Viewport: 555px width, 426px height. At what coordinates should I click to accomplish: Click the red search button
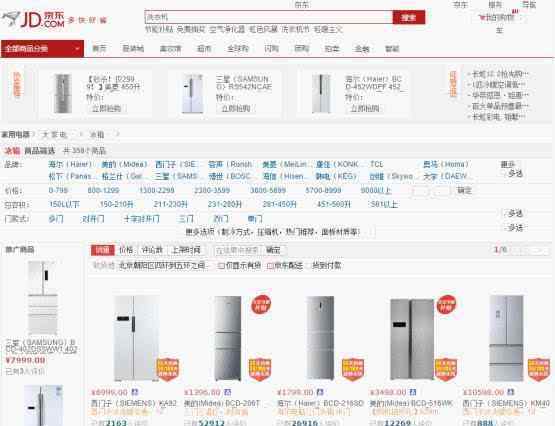click(x=409, y=17)
